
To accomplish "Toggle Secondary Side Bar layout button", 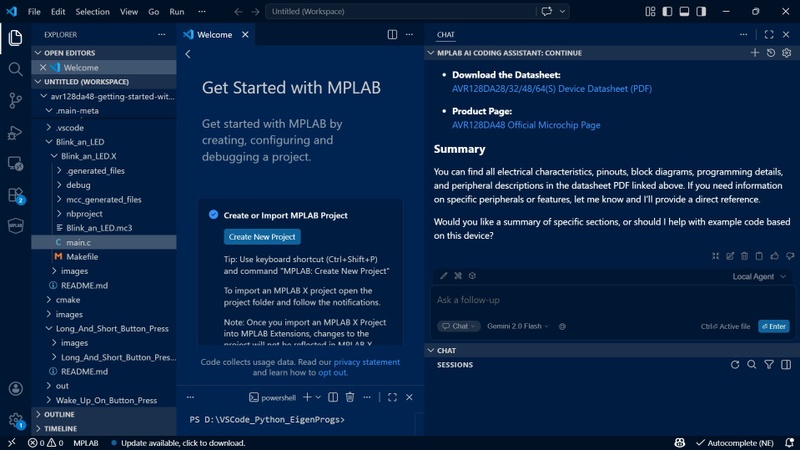I will click(x=702, y=11).
